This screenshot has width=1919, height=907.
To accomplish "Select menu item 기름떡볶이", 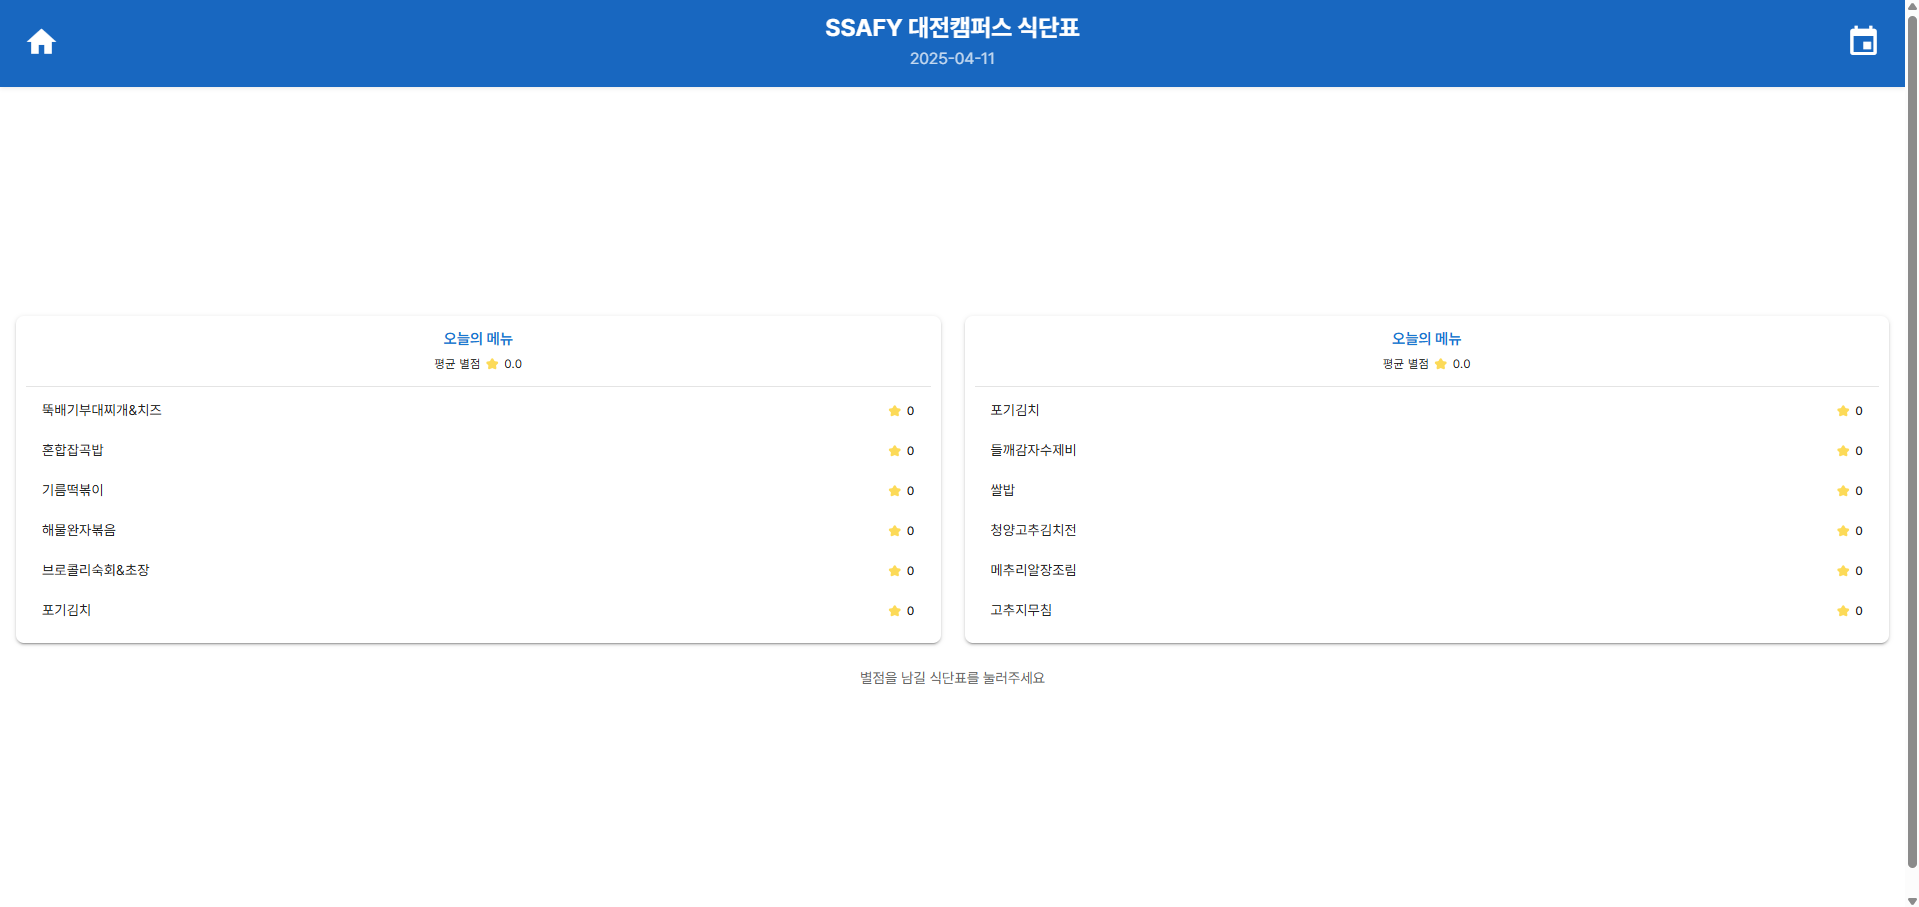I will point(73,490).
